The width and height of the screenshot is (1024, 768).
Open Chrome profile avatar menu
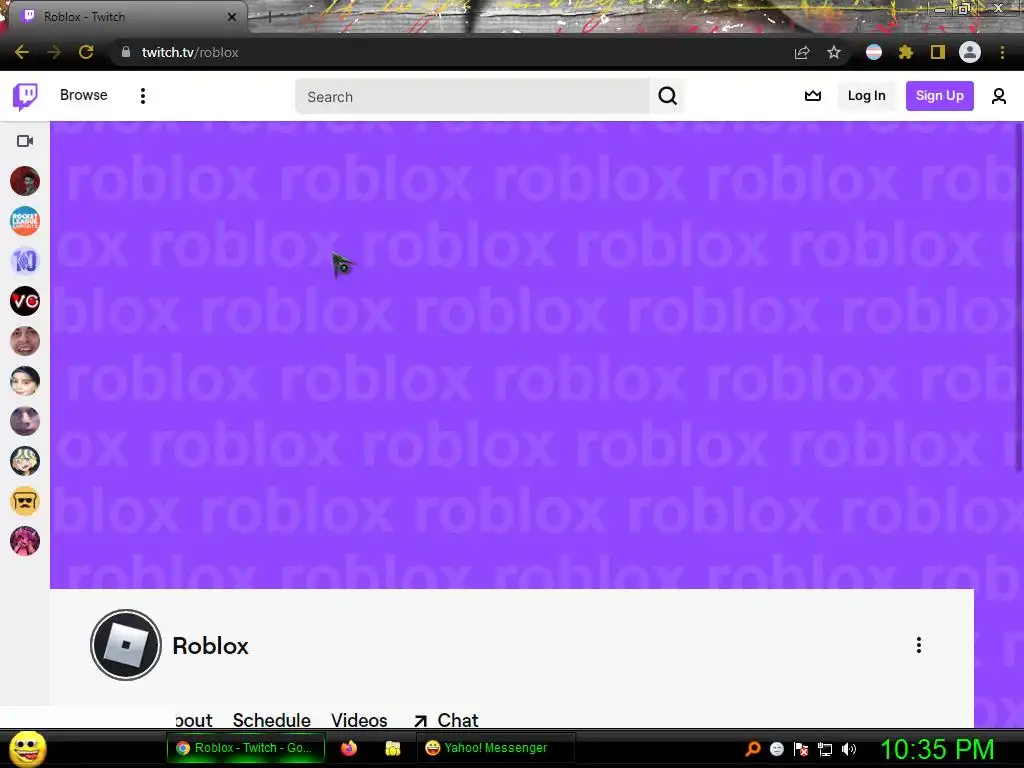[x=970, y=52]
